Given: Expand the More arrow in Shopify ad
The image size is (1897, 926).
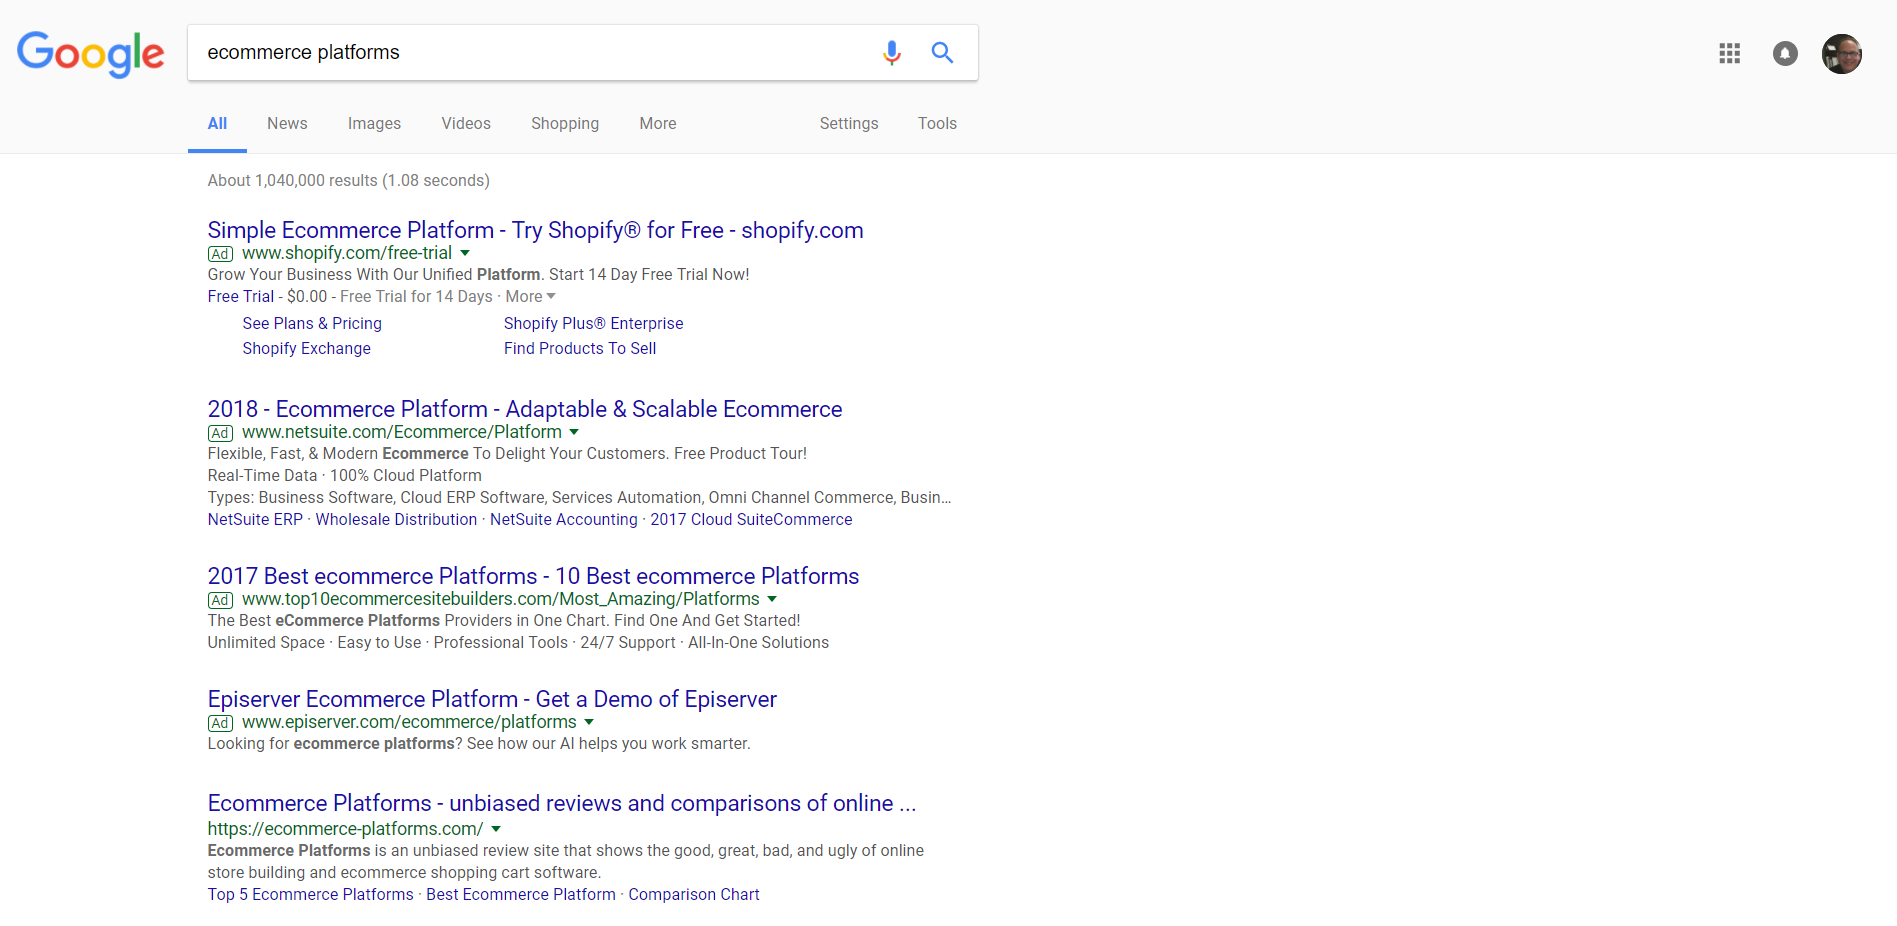Looking at the screenshot, I should 551,296.
